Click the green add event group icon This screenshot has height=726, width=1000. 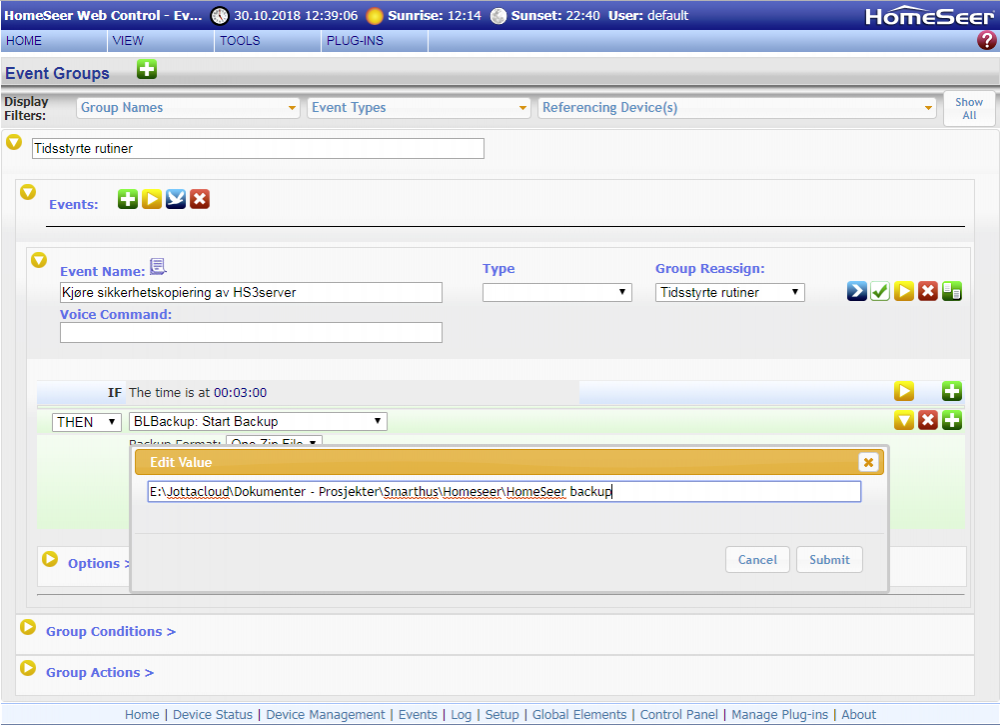pyautogui.click(x=147, y=70)
